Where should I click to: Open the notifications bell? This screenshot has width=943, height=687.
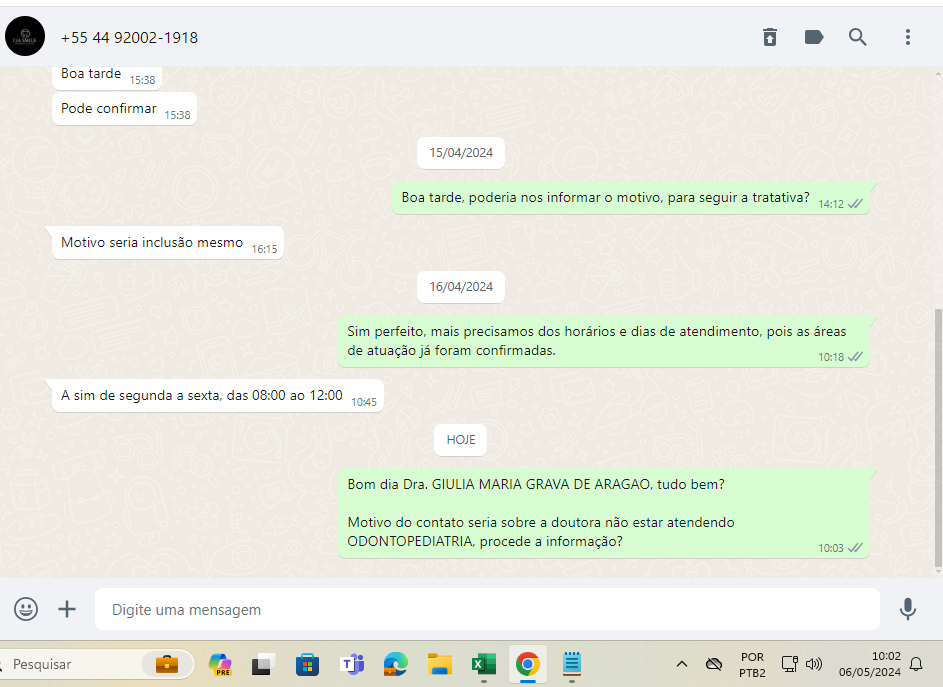tap(916, 664)
